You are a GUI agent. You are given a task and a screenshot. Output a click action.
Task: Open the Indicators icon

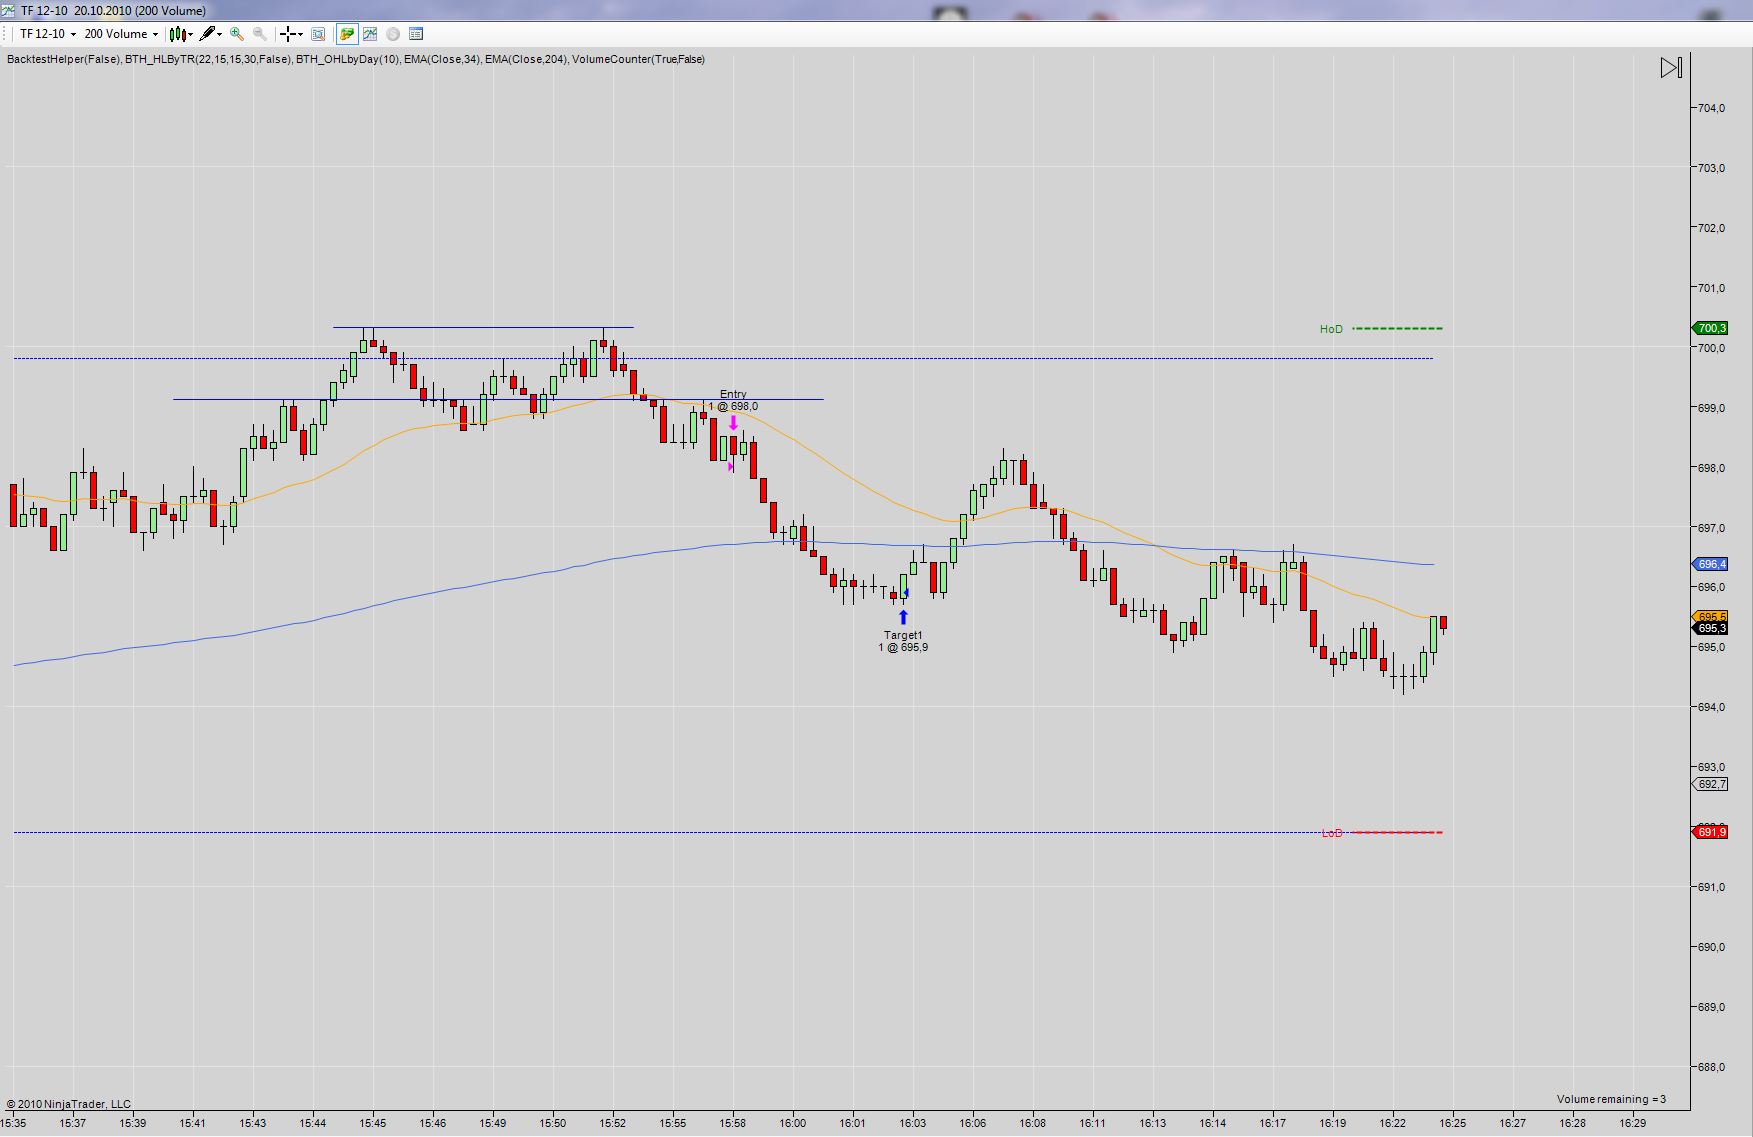click(x=370, y=34)
